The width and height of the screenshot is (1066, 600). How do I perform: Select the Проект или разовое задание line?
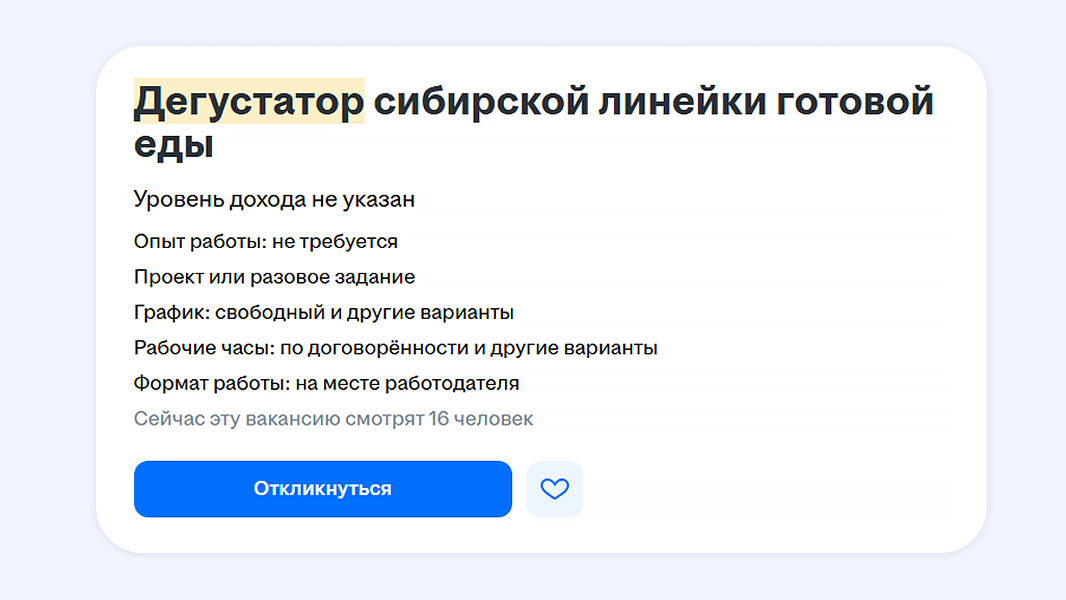point(274,277)
